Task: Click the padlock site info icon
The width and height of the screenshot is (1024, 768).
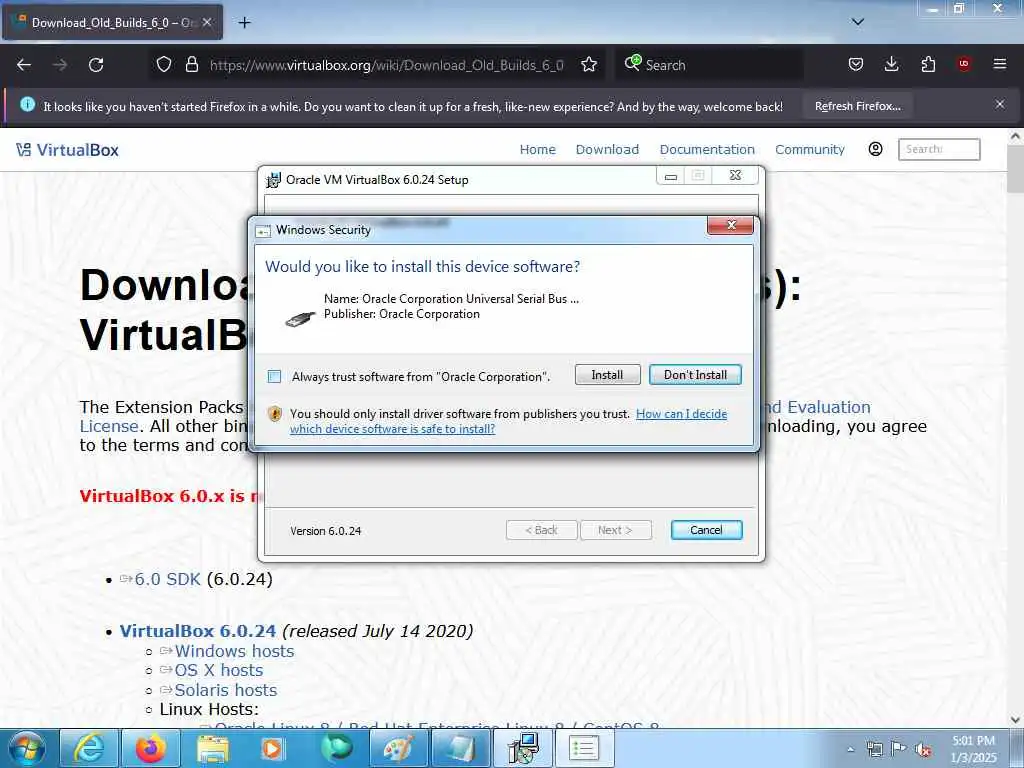Action: (x=191, y=65)
